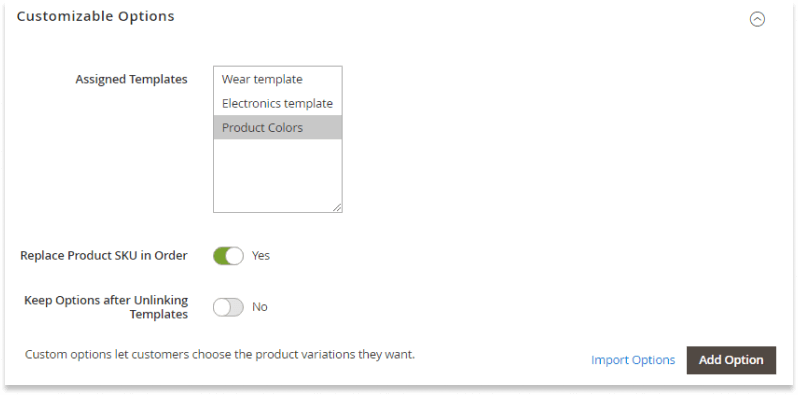Open the Import Options link

pyautogui.click(x=633, y=360)
